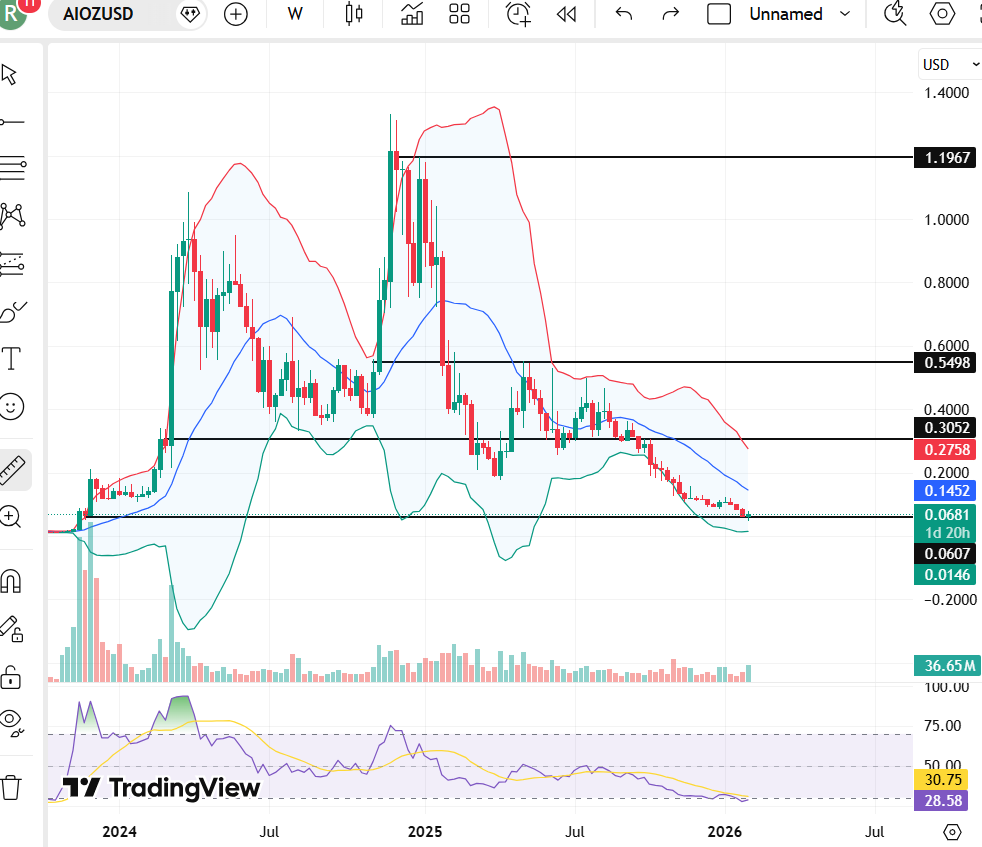Select the XABCD pattern tool

click(14, 215)
